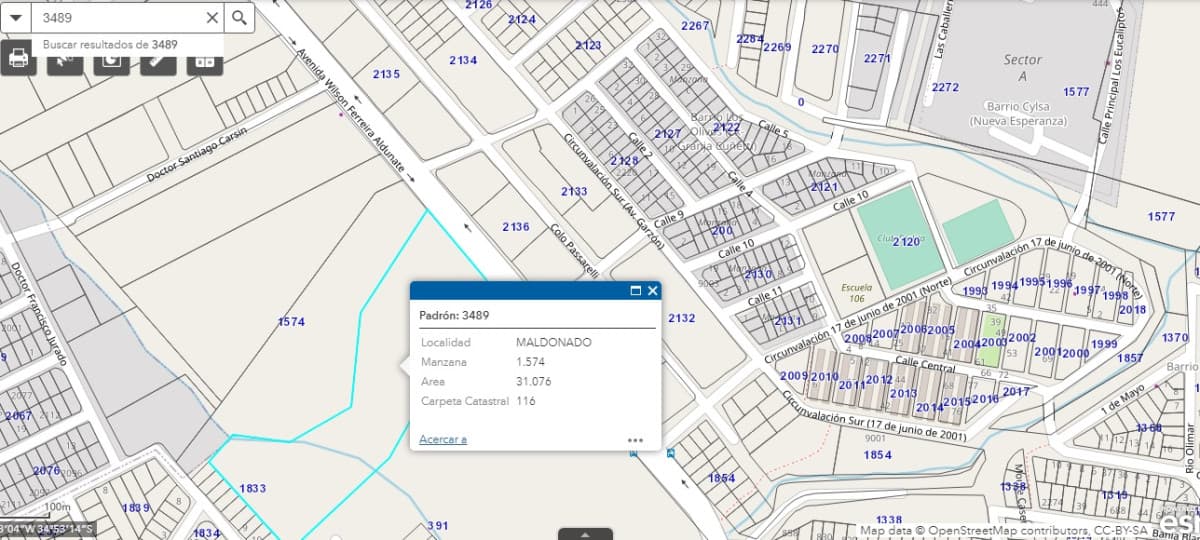Click block label 2123
1200x540 pixels.
coord(588,46)
